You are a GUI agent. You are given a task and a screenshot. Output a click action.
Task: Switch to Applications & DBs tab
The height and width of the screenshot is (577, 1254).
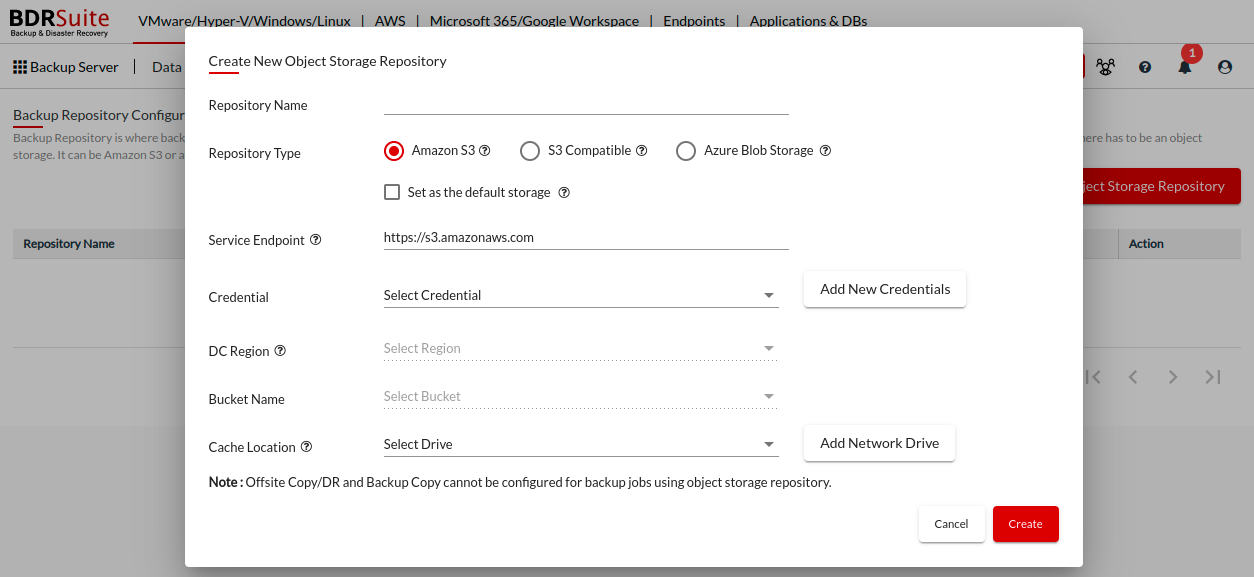point(808,21)
